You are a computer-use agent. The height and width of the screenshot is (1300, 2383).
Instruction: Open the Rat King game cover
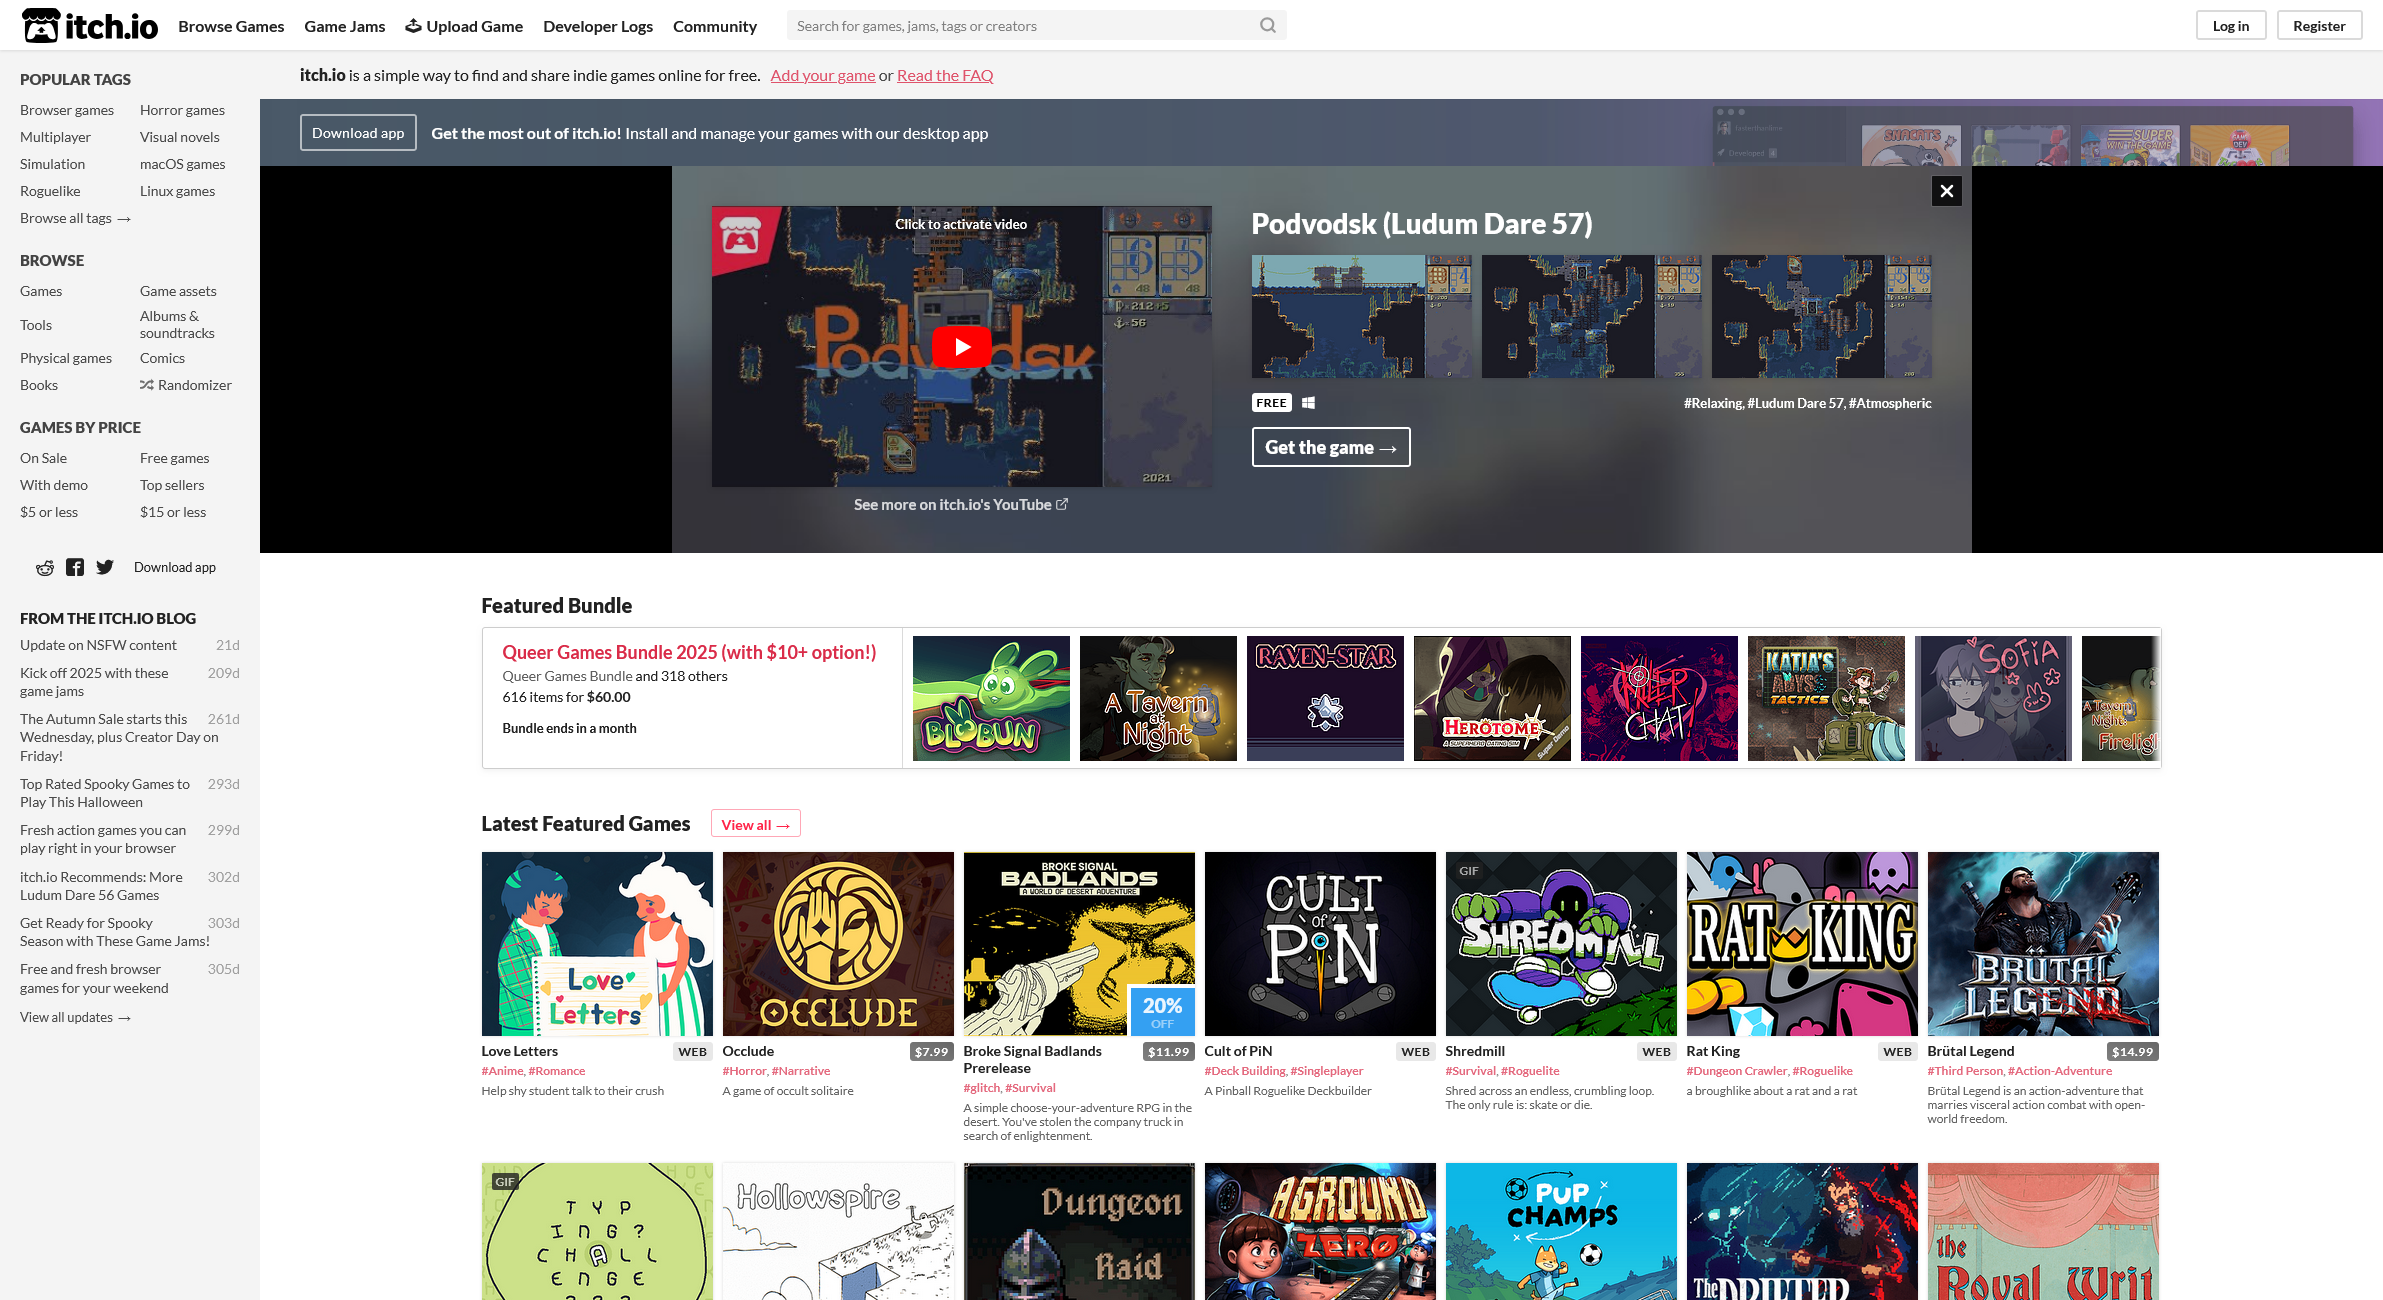click(x=1802, y=944)
